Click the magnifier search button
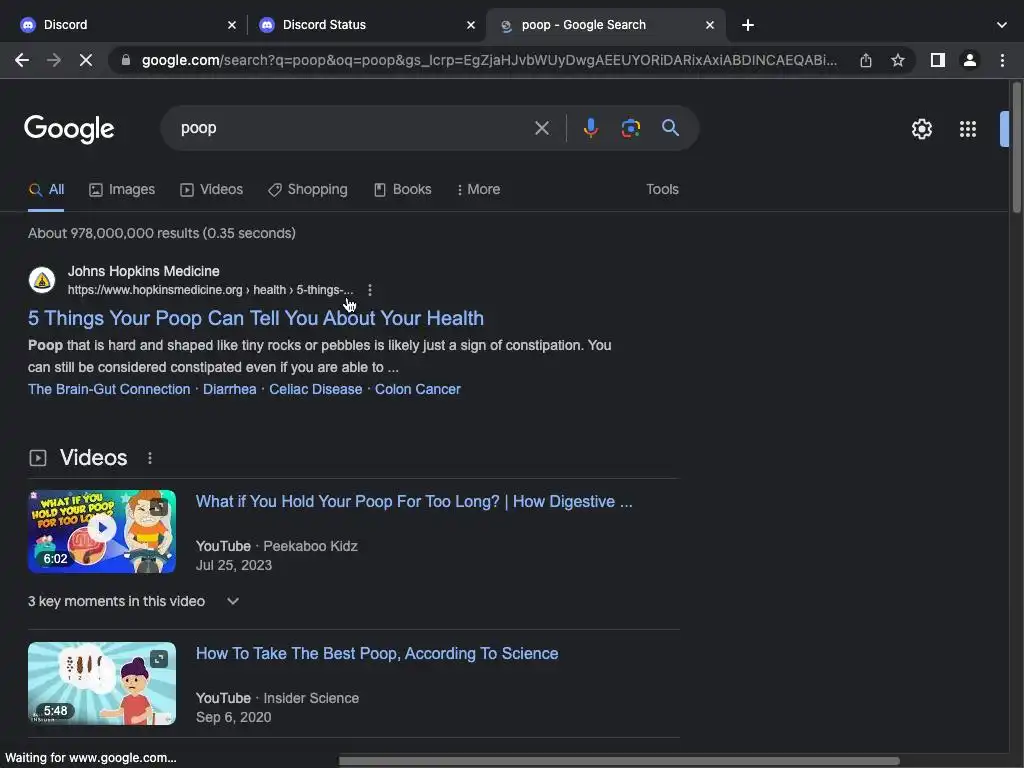Screen dimensions: 1024x768 671,128
